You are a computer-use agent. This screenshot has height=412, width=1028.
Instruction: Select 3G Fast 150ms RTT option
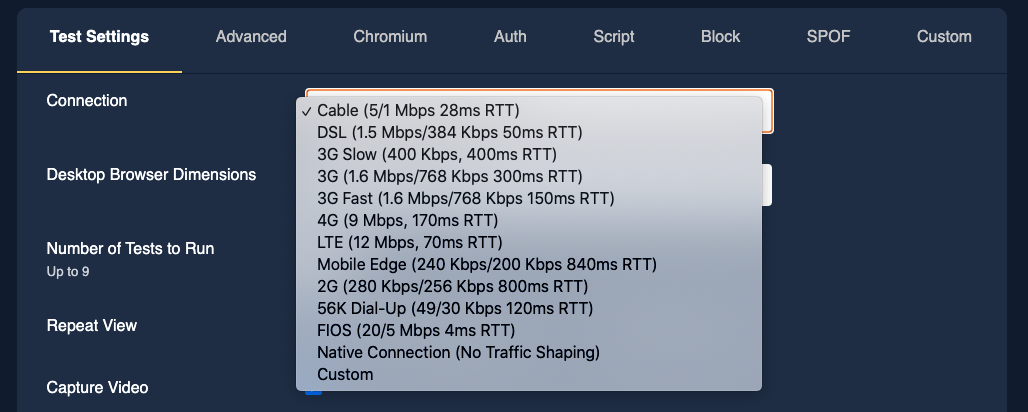click(465, 198)
